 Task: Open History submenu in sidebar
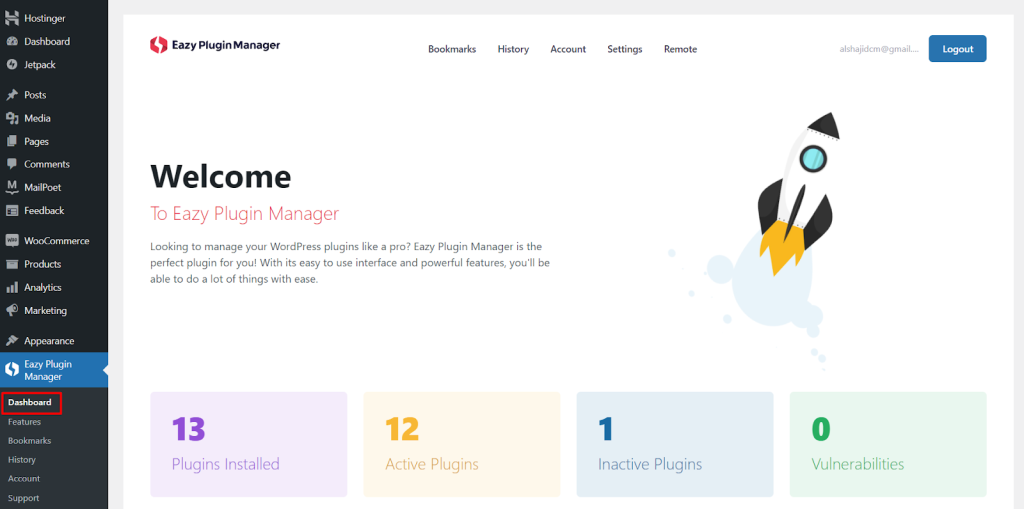pyautogui.click(x=22, y=459)
